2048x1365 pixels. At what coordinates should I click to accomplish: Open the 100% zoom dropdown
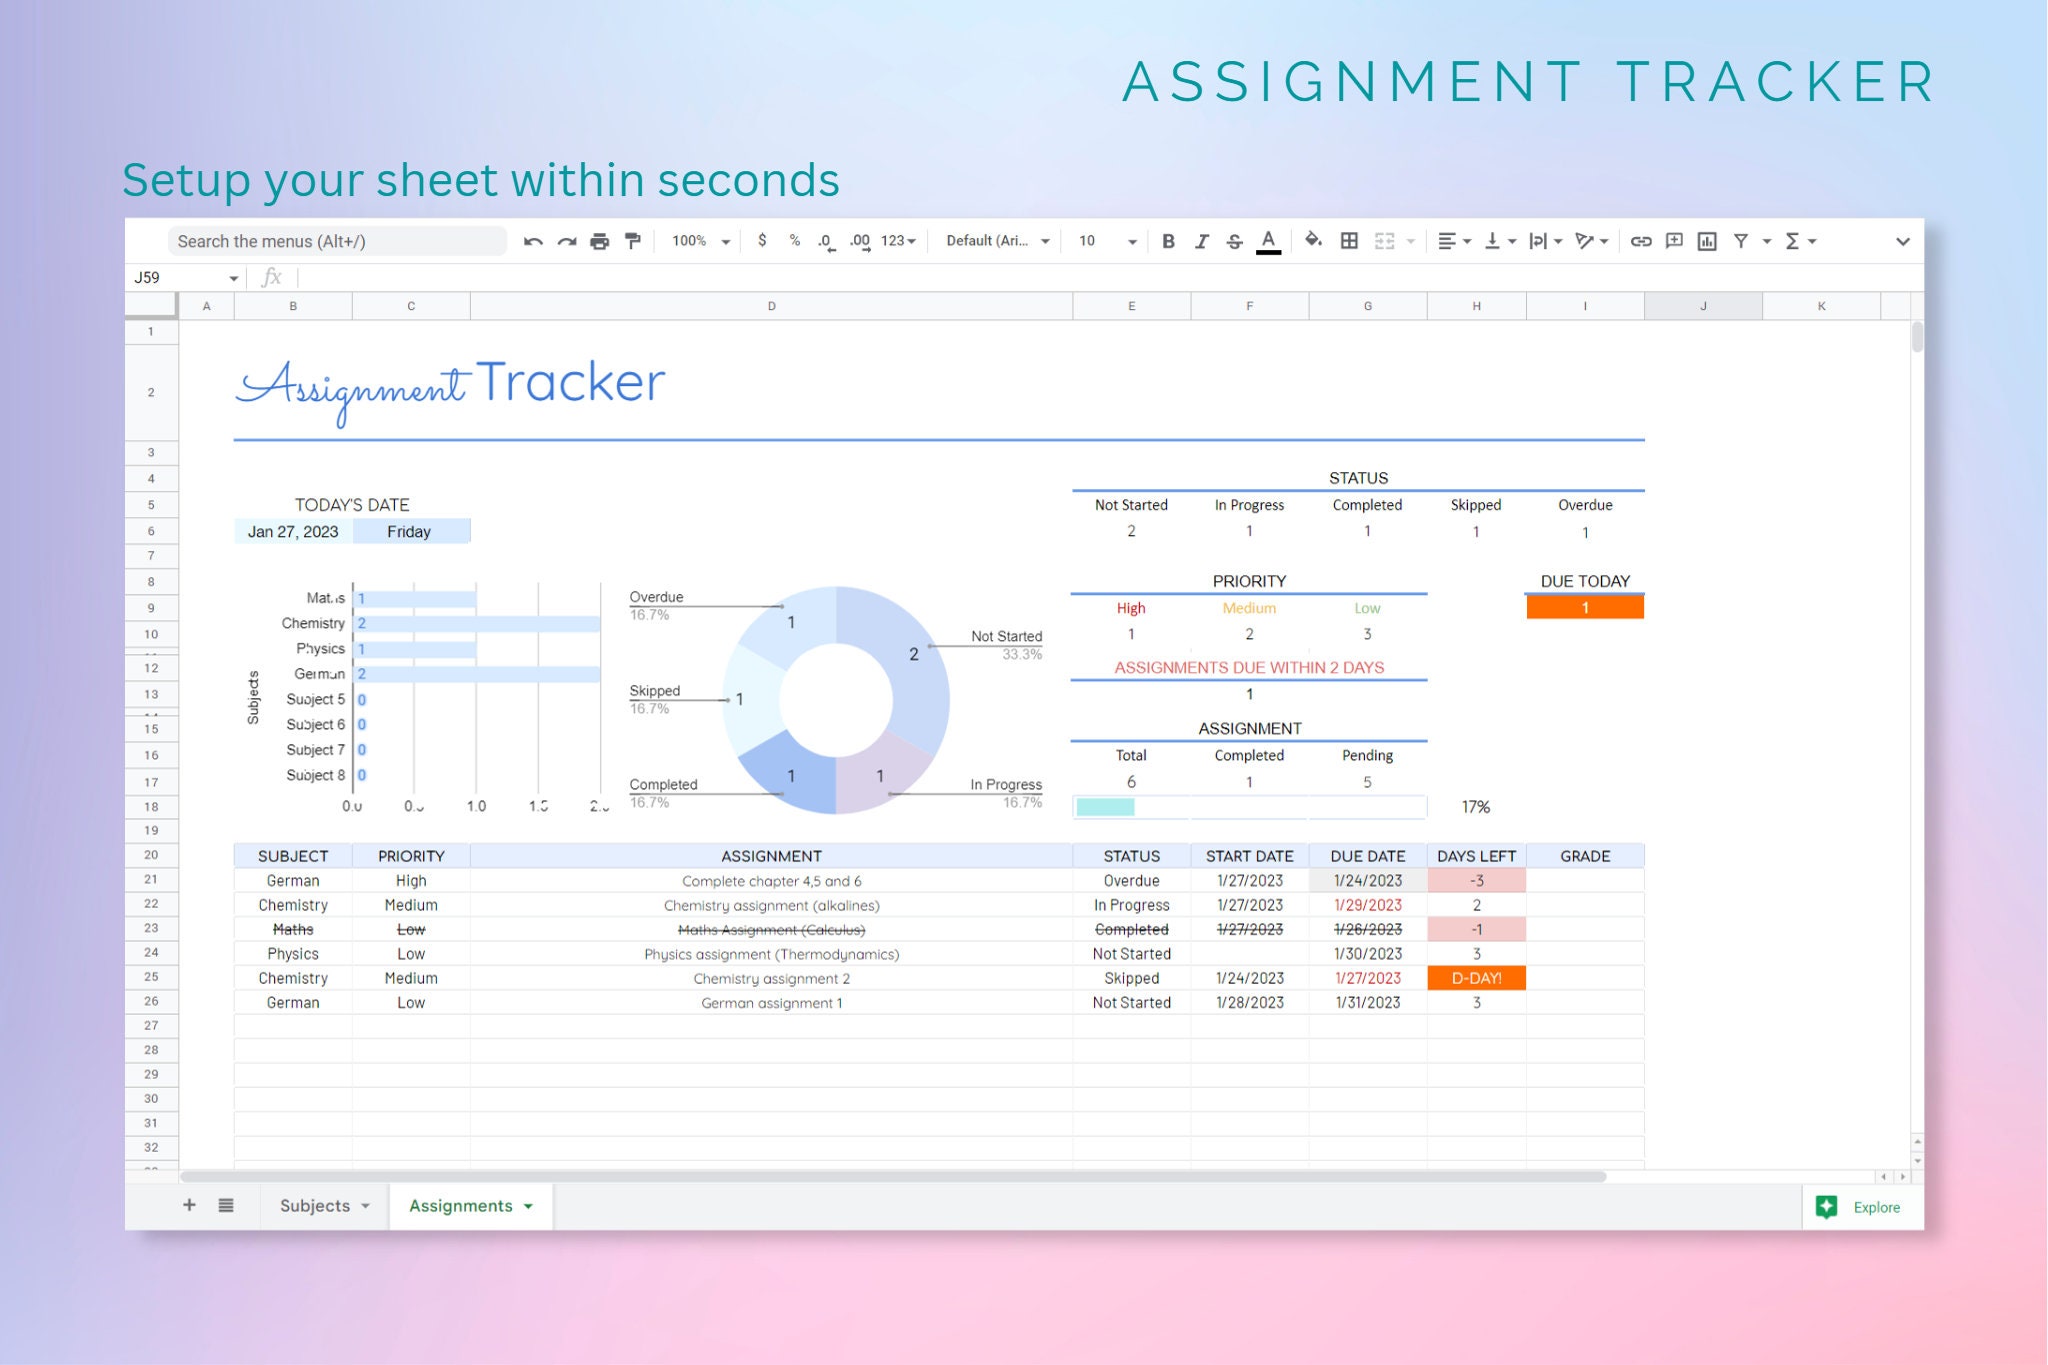(700, 241)
